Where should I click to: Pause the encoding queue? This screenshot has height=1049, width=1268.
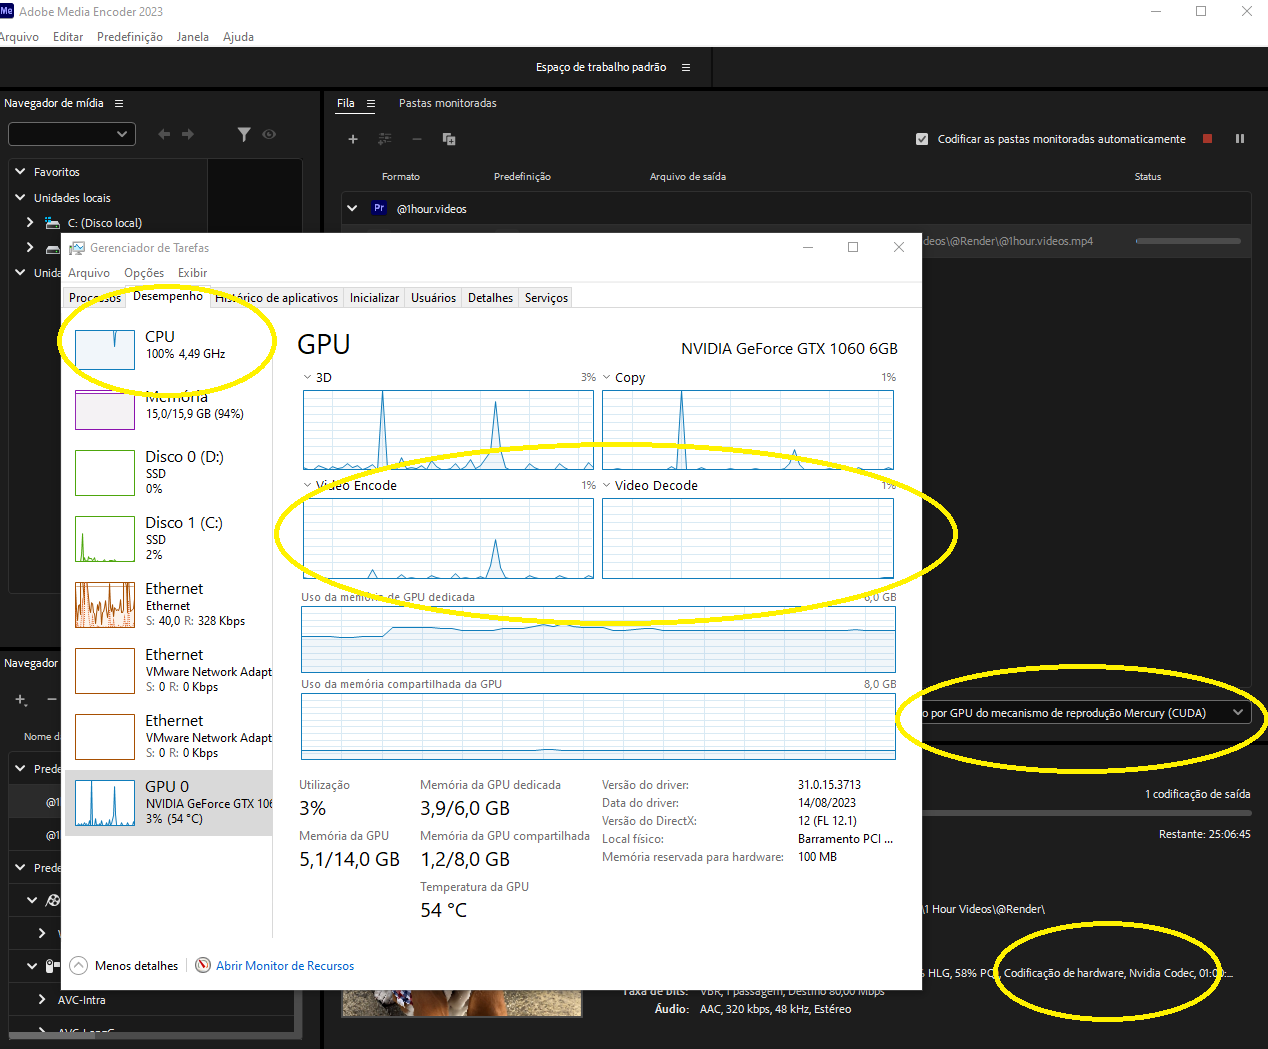pos(1240,138)
